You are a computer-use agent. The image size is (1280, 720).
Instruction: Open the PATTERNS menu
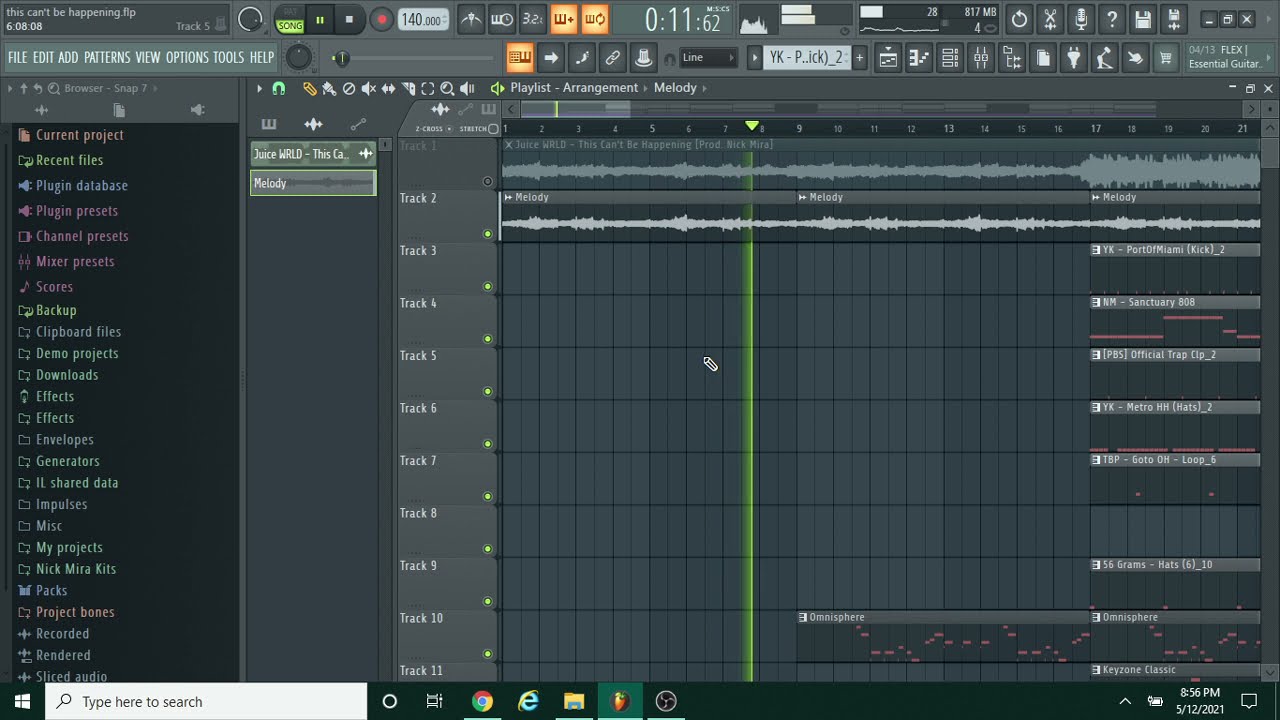point(107,58)
